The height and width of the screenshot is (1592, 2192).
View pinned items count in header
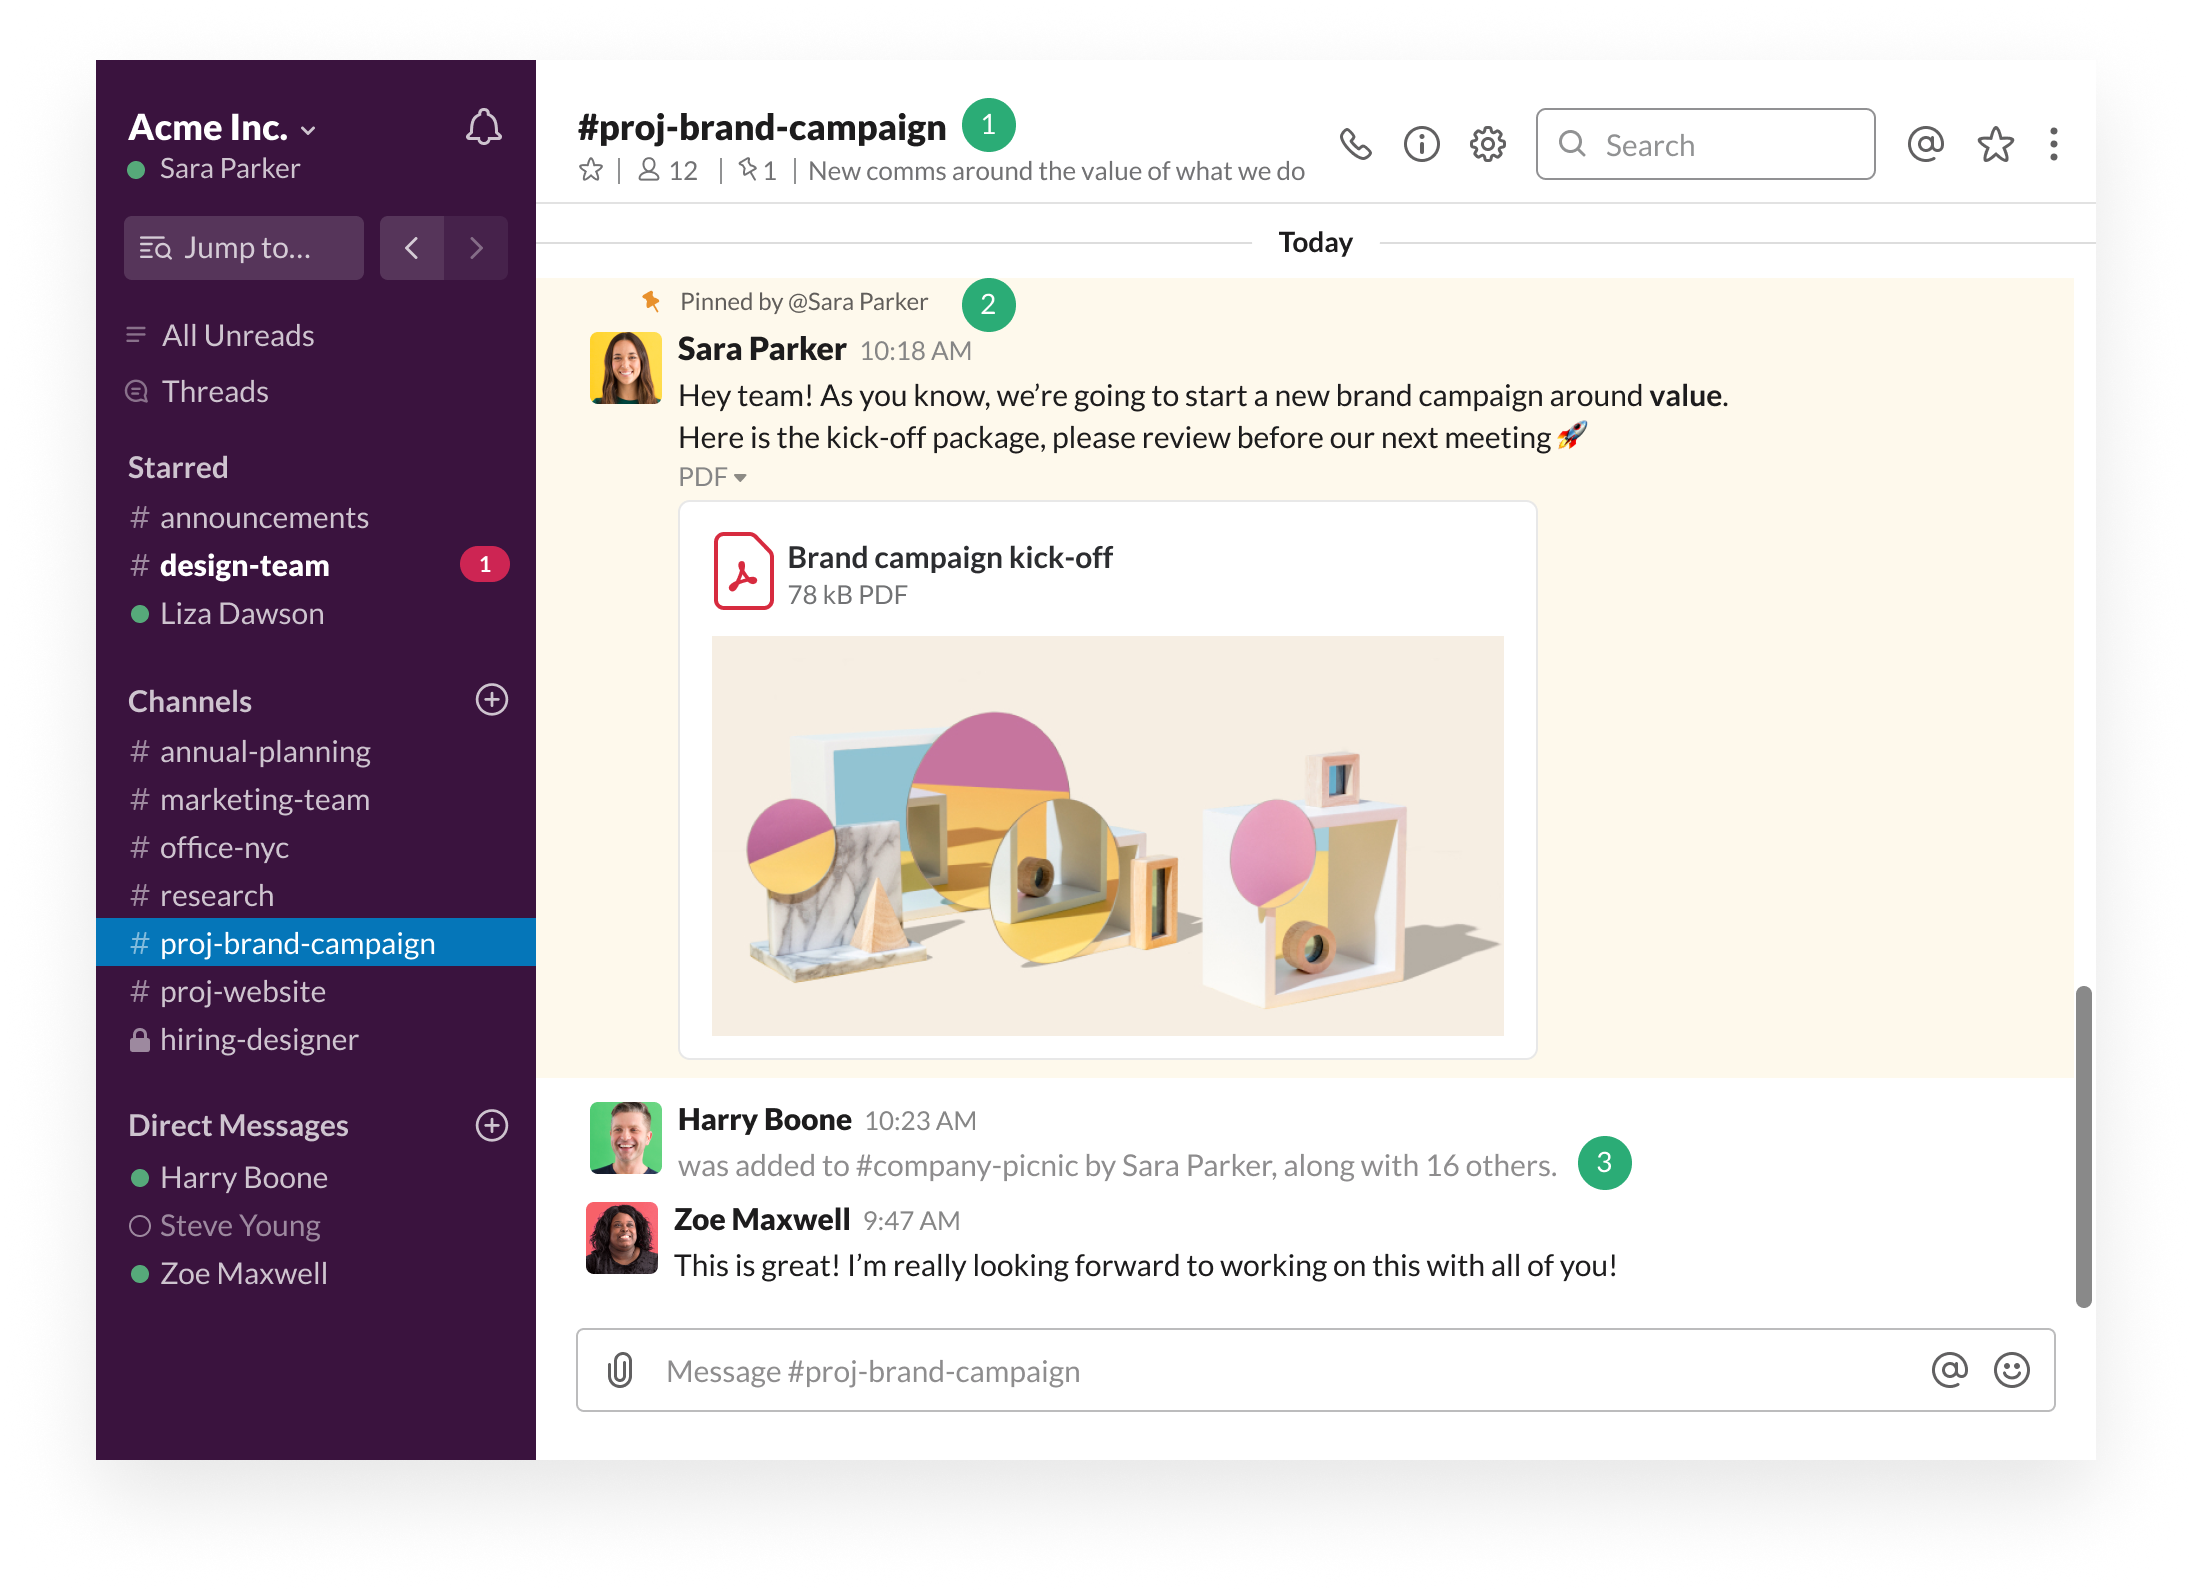[757, 171]
